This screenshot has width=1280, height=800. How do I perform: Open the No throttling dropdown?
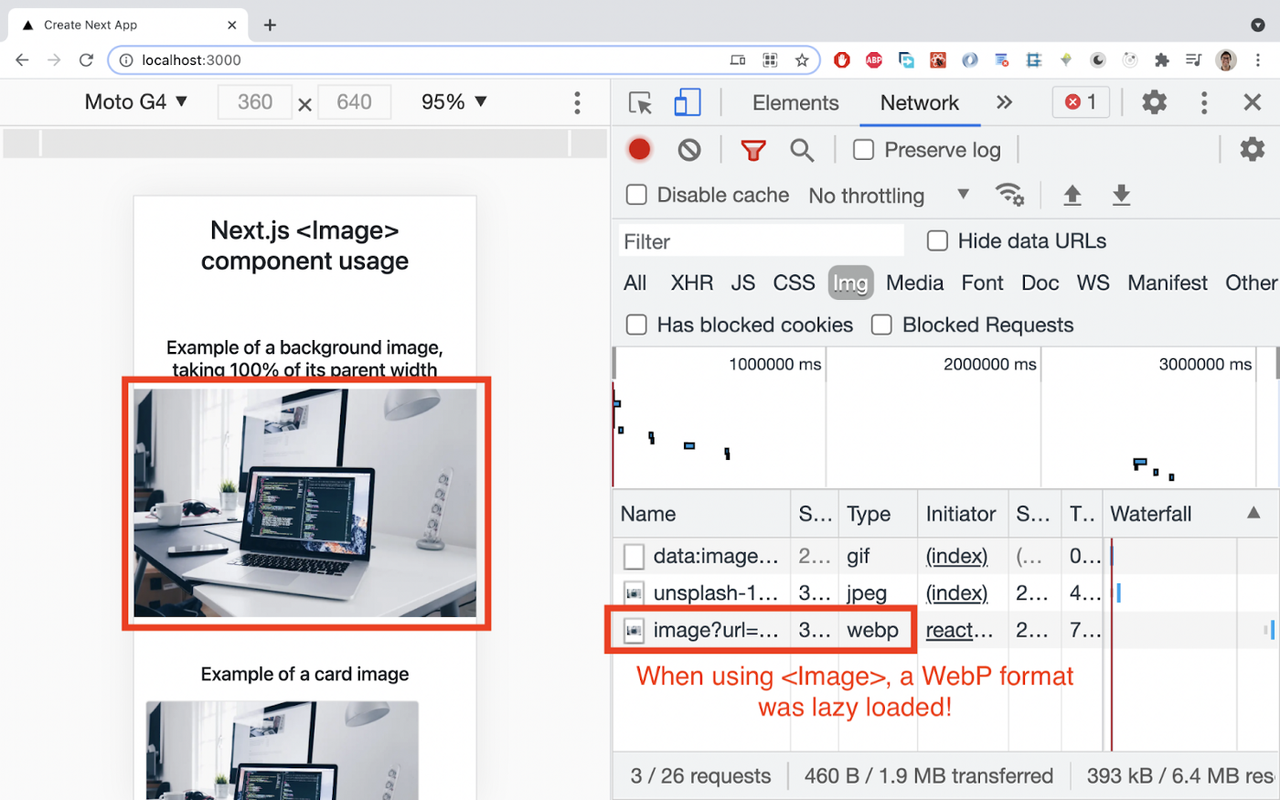[x=889, y=195]
